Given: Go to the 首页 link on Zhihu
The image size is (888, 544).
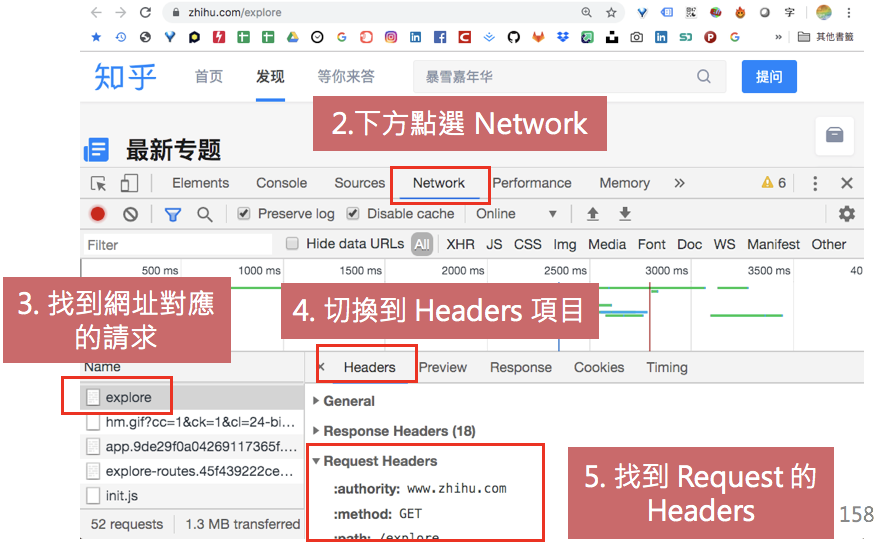Looking at the screenshot, I should (x=208, y=76).
